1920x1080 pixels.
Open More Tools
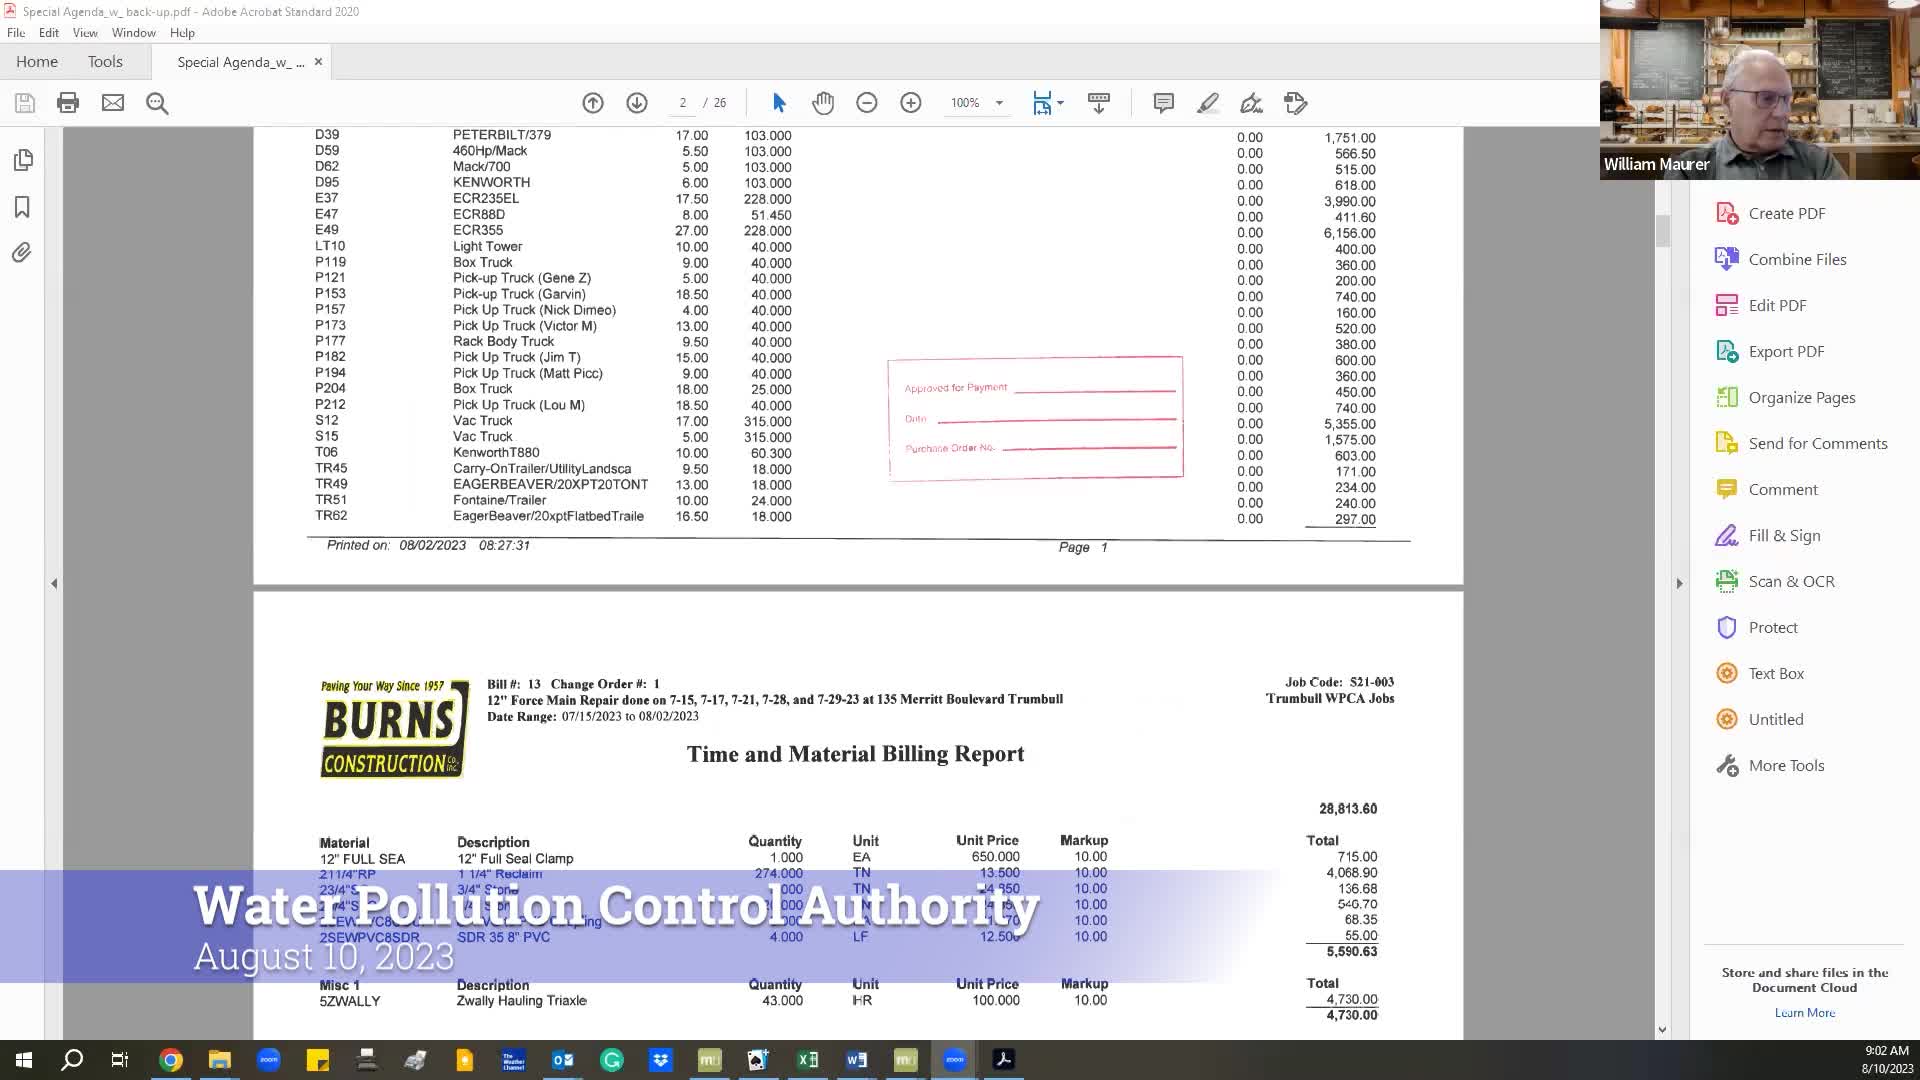pyautogui.click(x=1787, y=765)
